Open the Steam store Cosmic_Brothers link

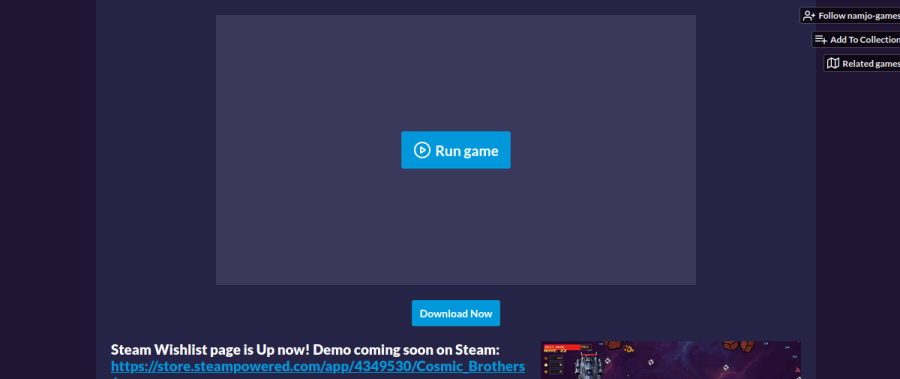(317, 366)
